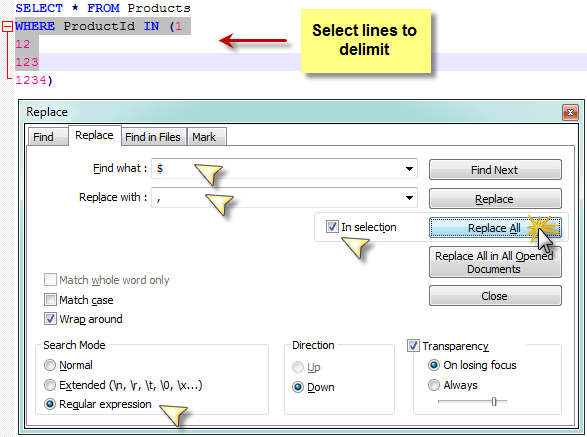Select Regular expression search mode
This screenshot has height=437, width=587.
pos(50,404)
